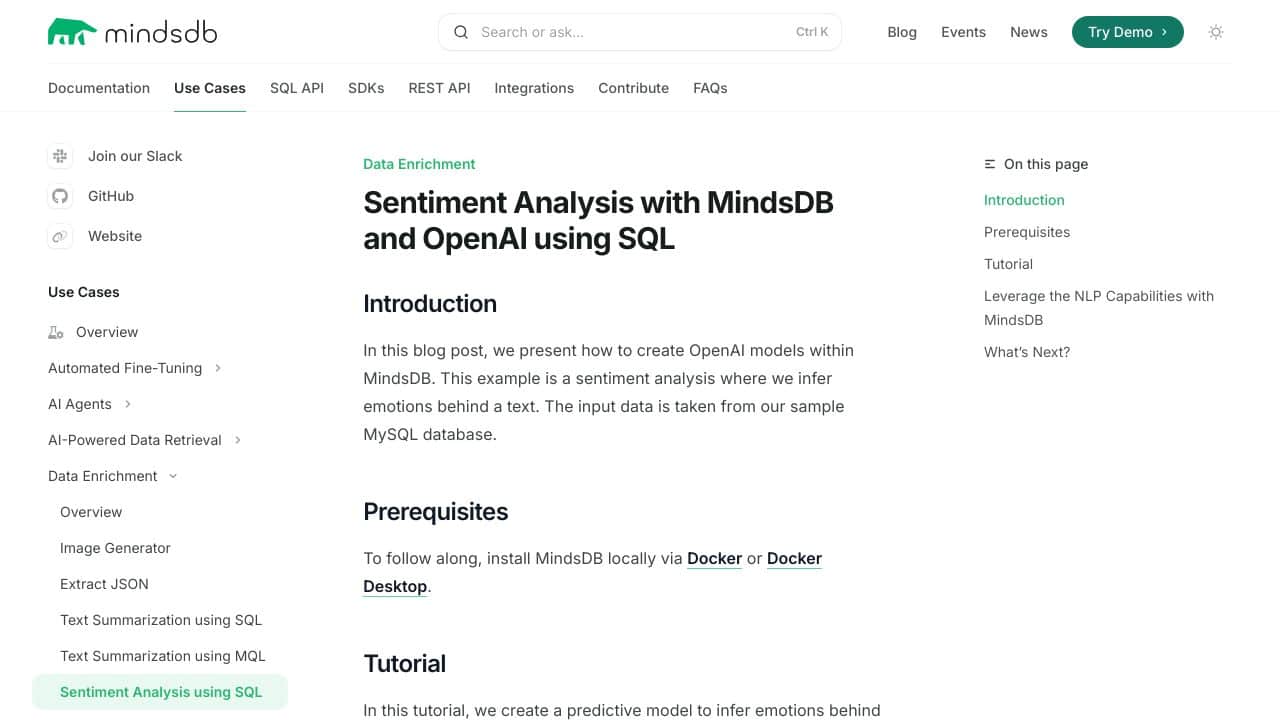Collapse the Data Enrichment chevron
Viewport: 1280px width, 720px height.
pos(173,476)
